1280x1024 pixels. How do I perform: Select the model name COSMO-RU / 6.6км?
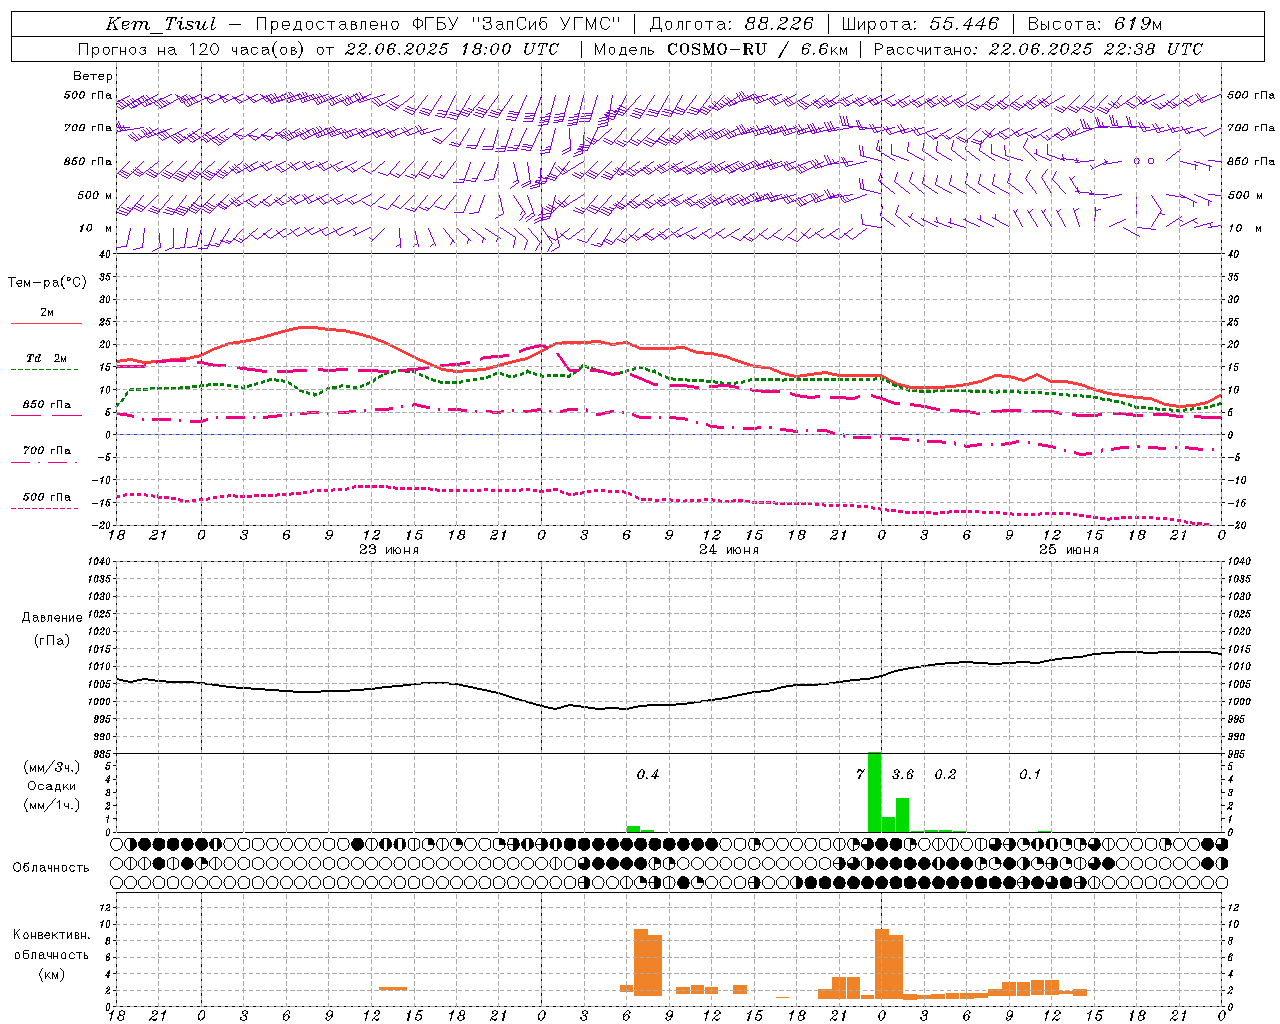[757, 49]
